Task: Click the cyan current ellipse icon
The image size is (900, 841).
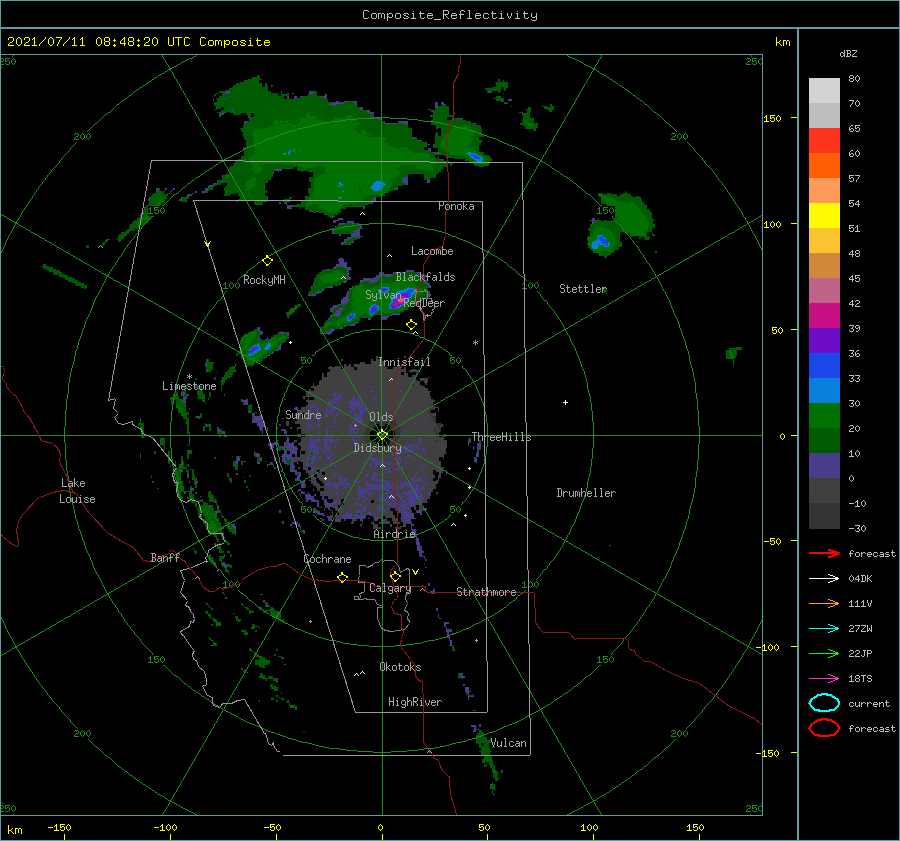Action: [x=824, y=703]
